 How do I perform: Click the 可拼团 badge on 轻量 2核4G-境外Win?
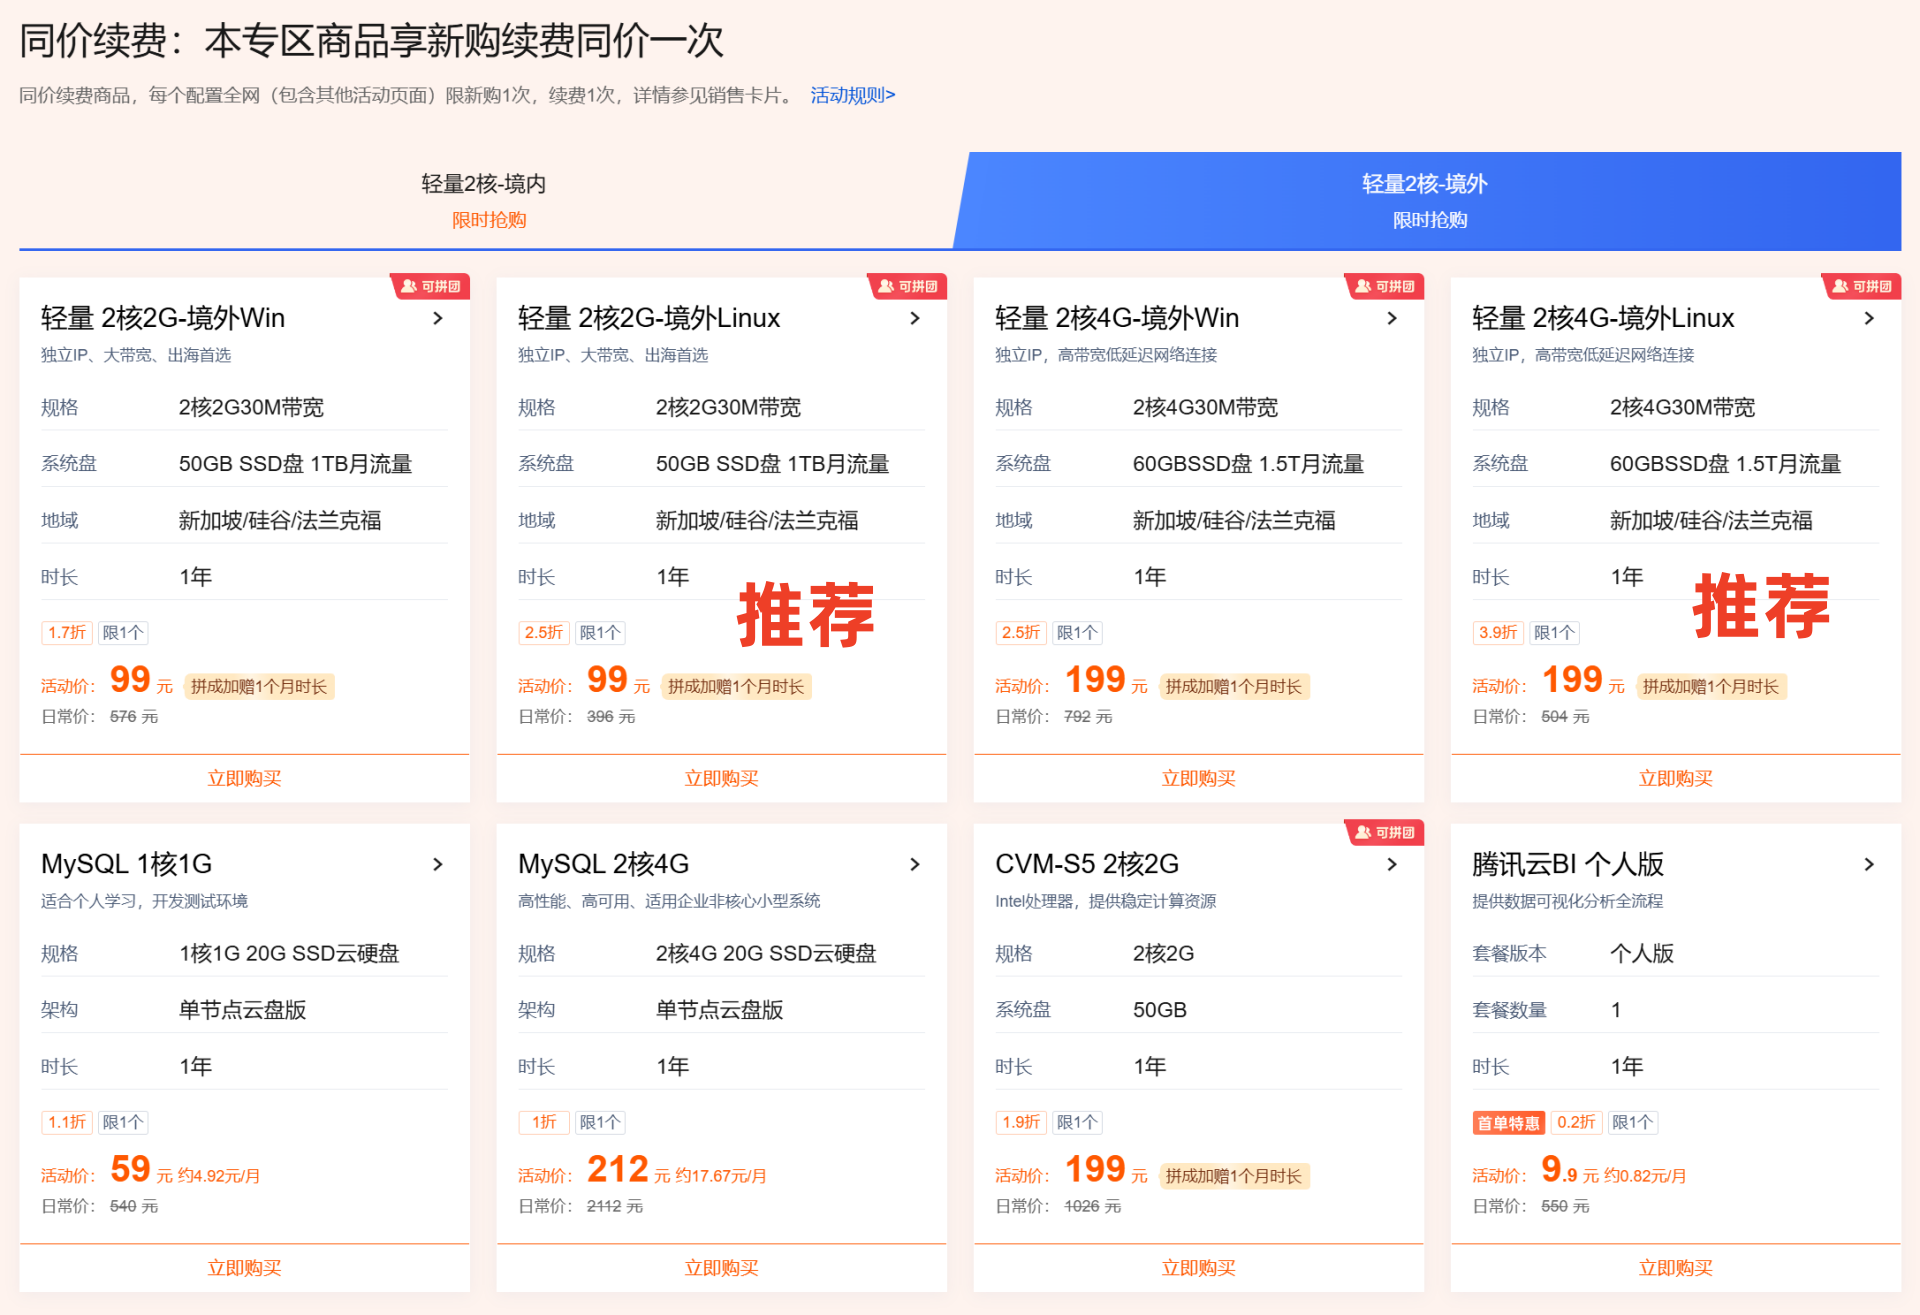click(1385, 286)
